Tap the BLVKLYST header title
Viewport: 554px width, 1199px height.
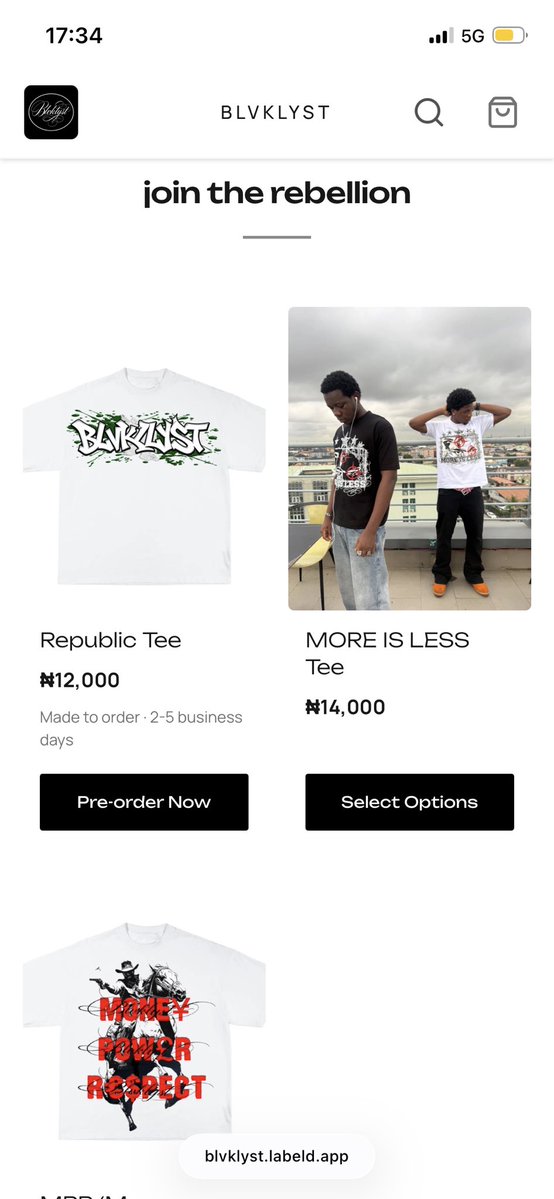click(x=275, y=112)
